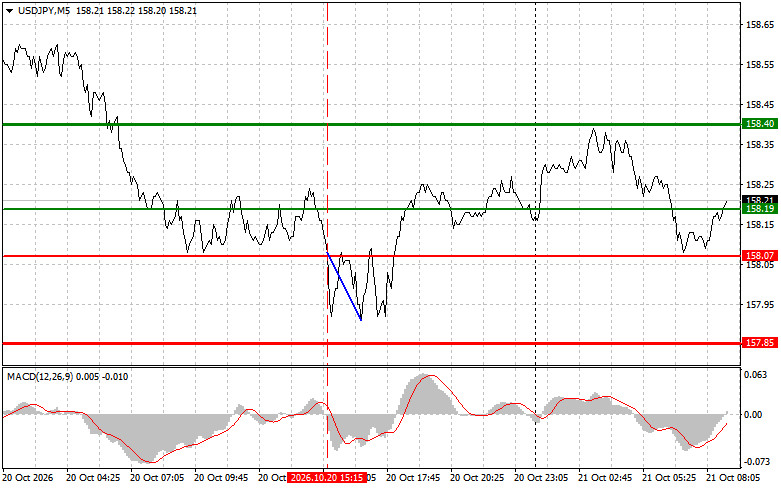The height and width of the screenshot is (489, 781).
Task: Click the 157.85 red price level label
Action: point(760,343)
